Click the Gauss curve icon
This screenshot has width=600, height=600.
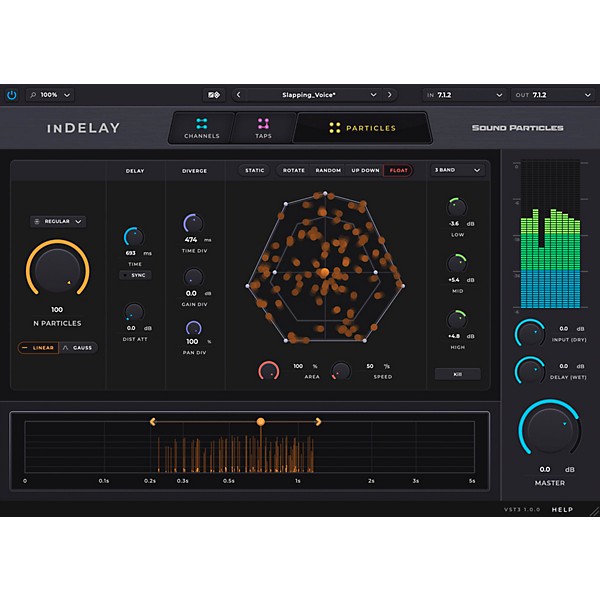click(65, 348)
